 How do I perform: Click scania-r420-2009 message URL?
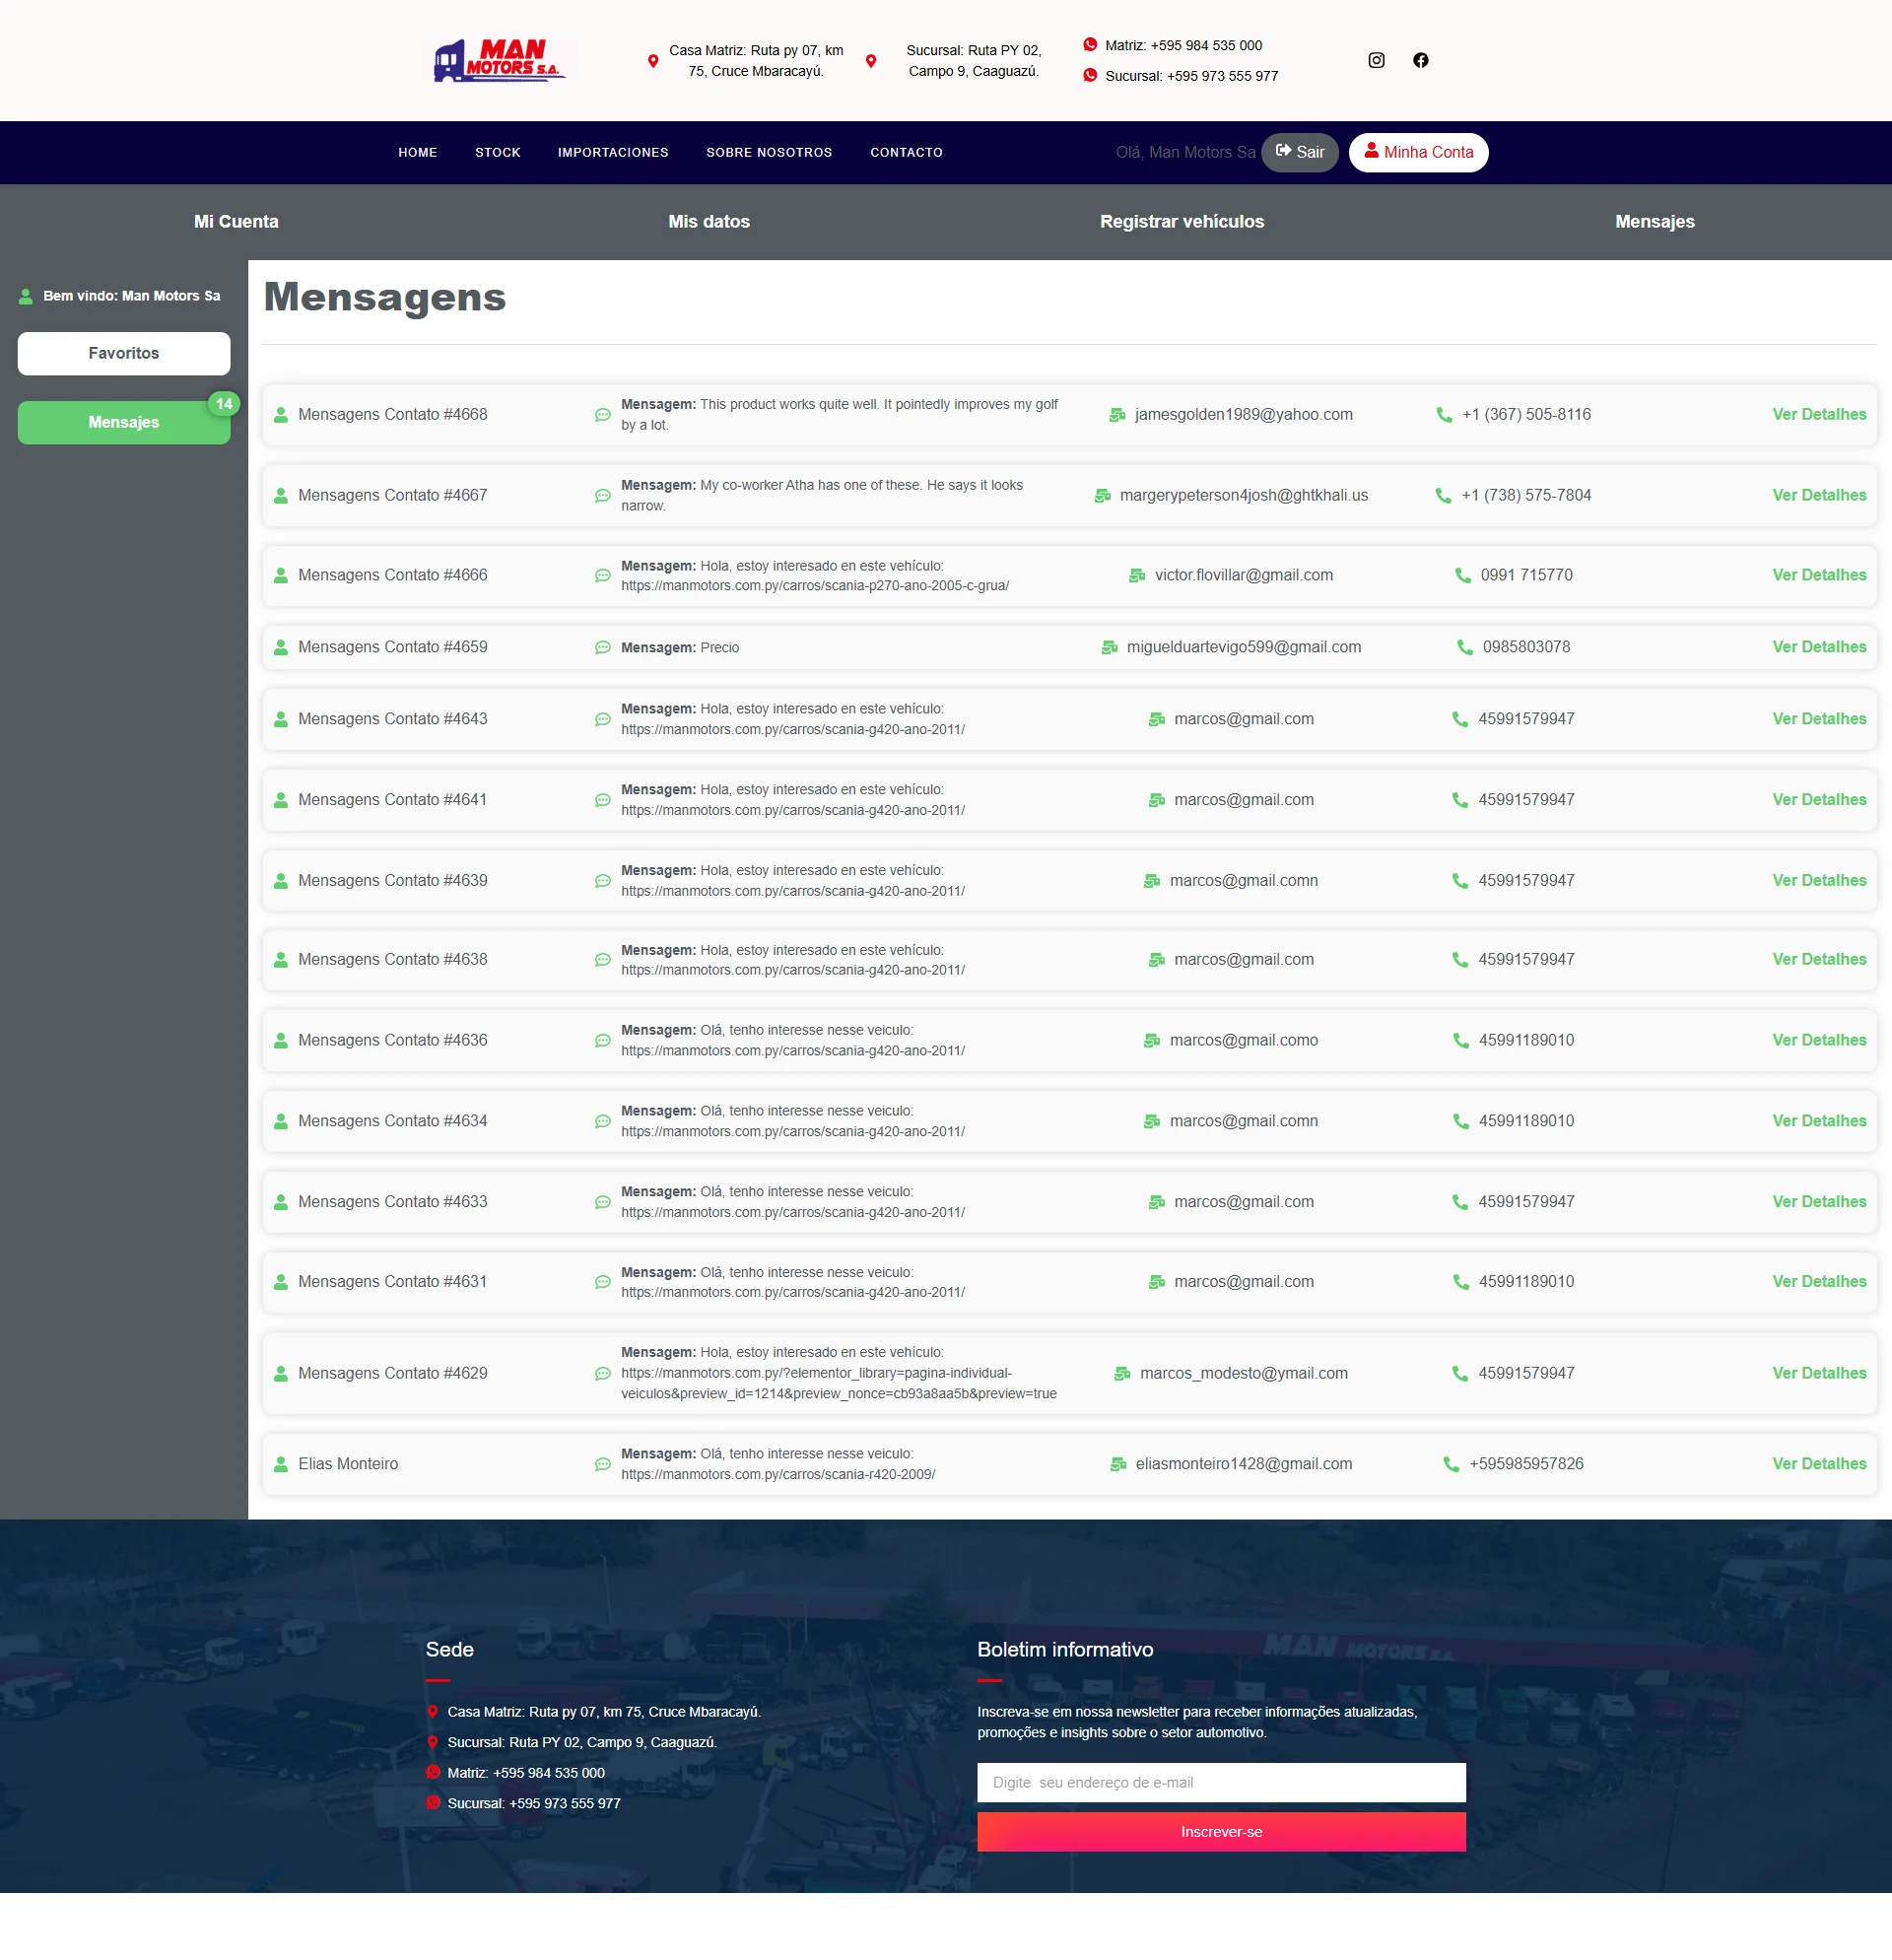tap(778, 1475)
